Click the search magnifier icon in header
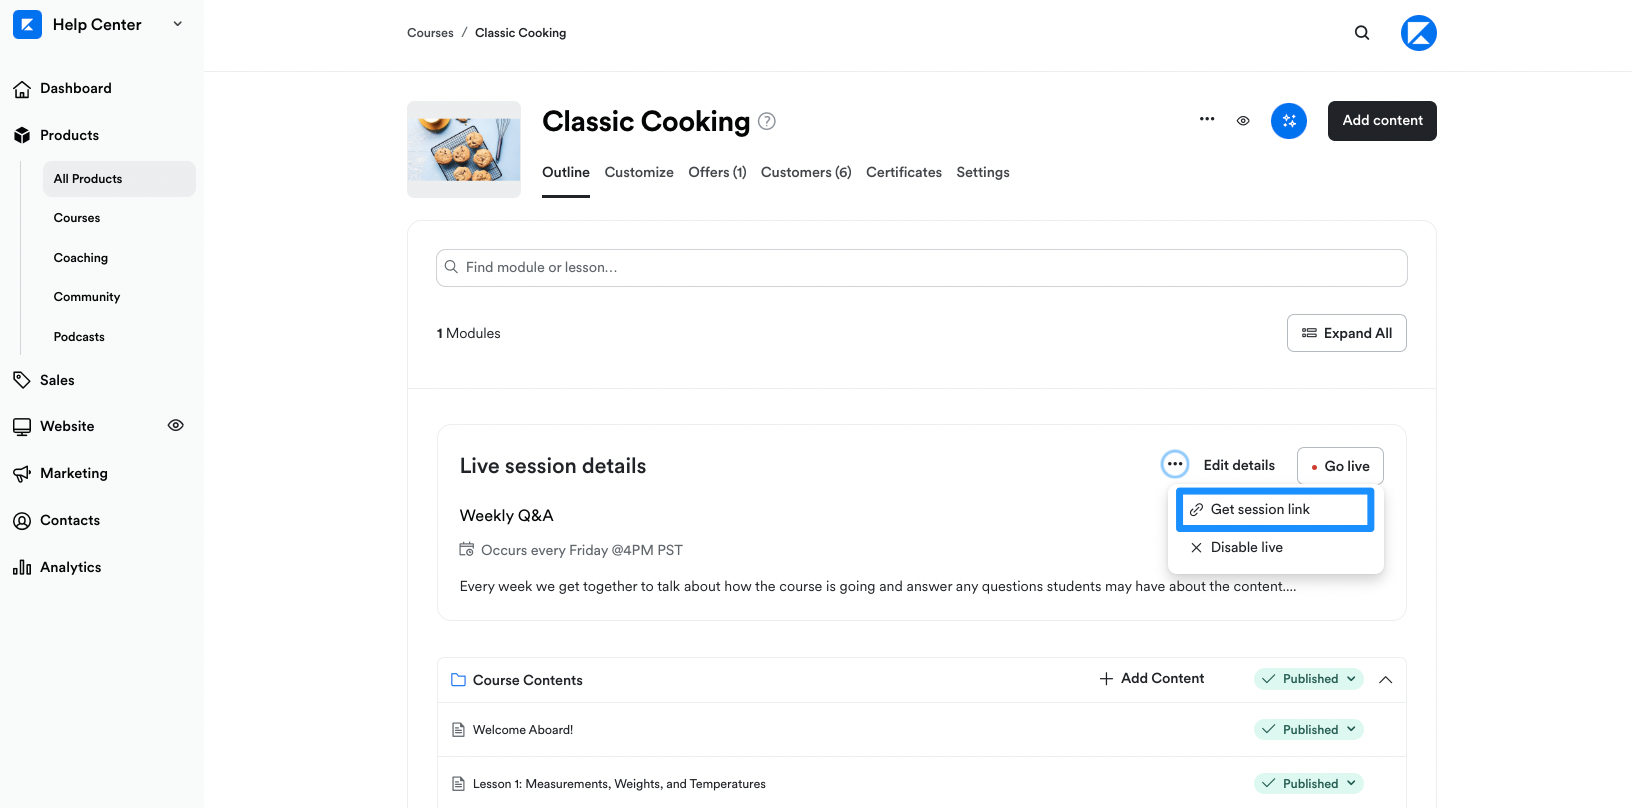This screenshot has height=808, width=1632. [1362, 33]
